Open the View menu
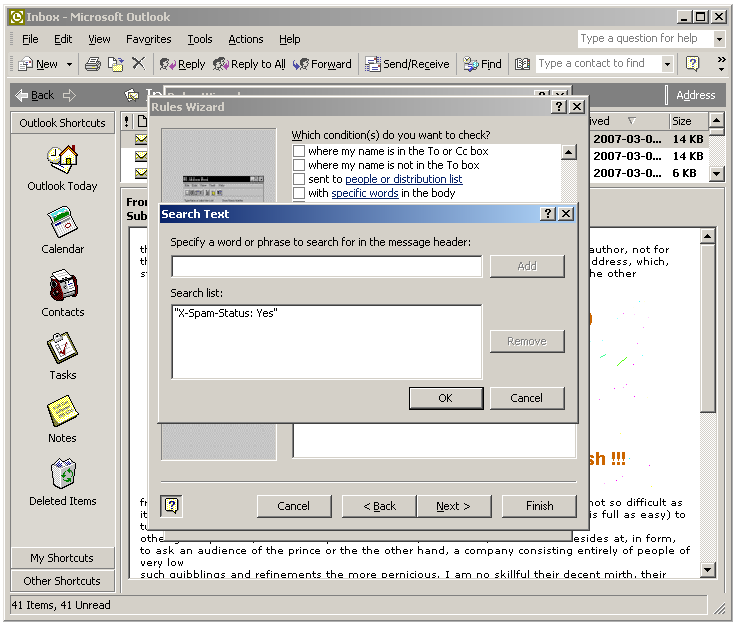Screen dimensions: 738x629 click(99, 40)
